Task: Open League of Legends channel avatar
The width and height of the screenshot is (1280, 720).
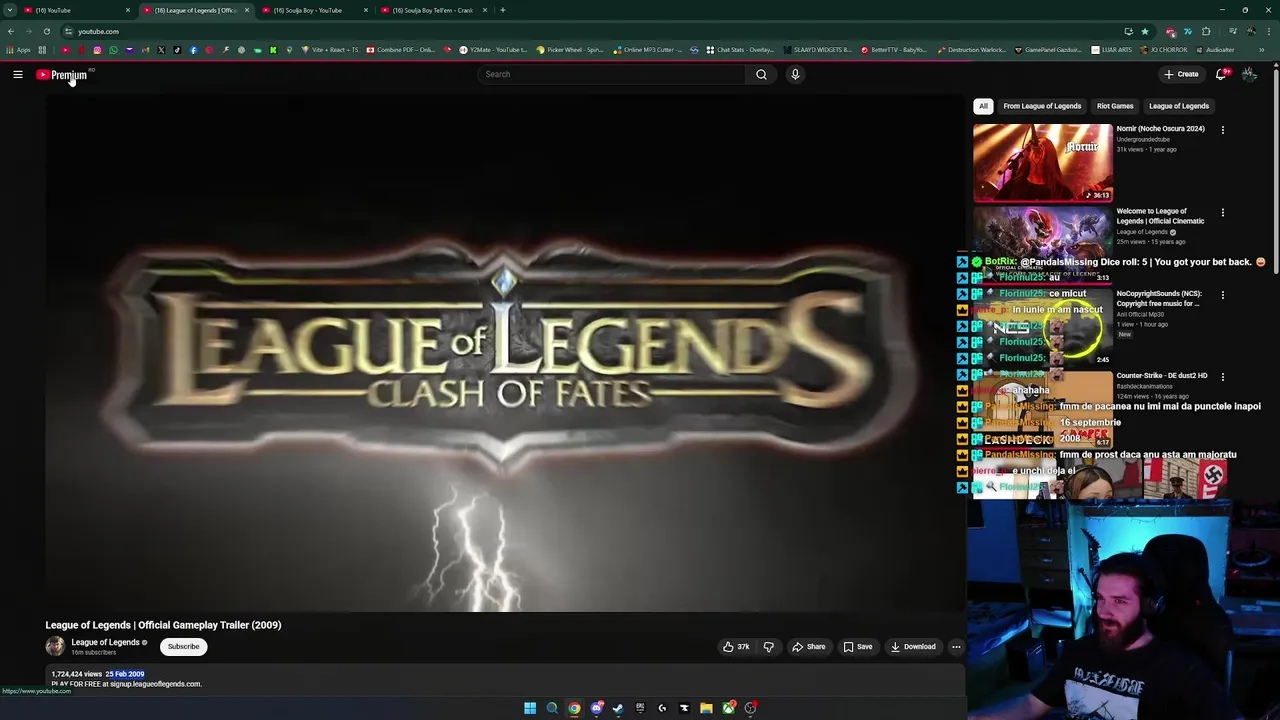Action: (x=55, y=647)
